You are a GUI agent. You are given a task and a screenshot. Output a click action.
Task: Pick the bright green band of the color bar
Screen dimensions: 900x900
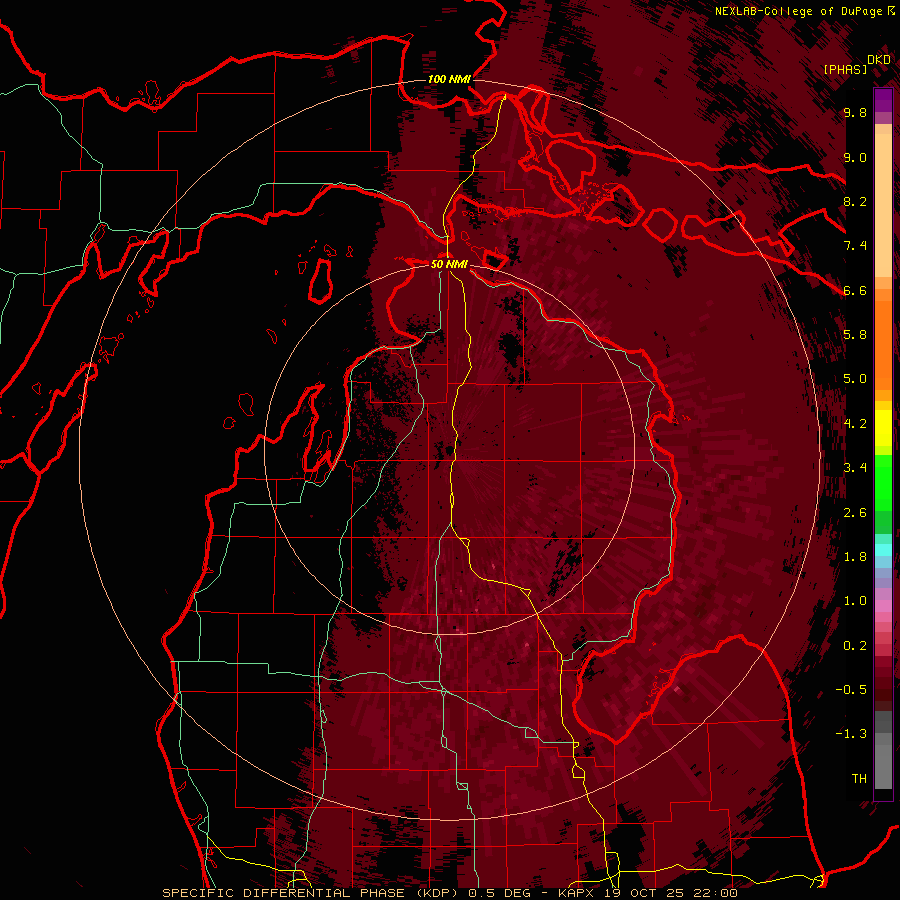pyautogui.click(x=883, y=483)
